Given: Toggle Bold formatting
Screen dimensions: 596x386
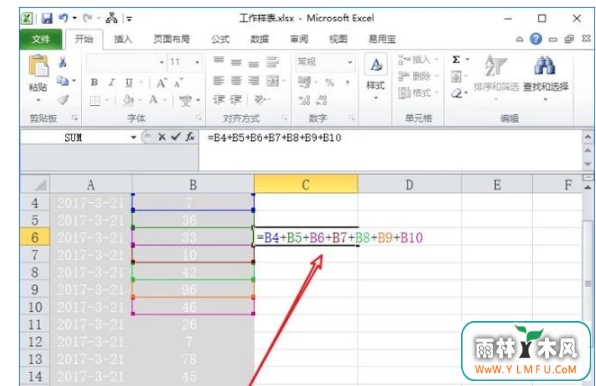Looking at the screenshot, I should click(94, 82).
